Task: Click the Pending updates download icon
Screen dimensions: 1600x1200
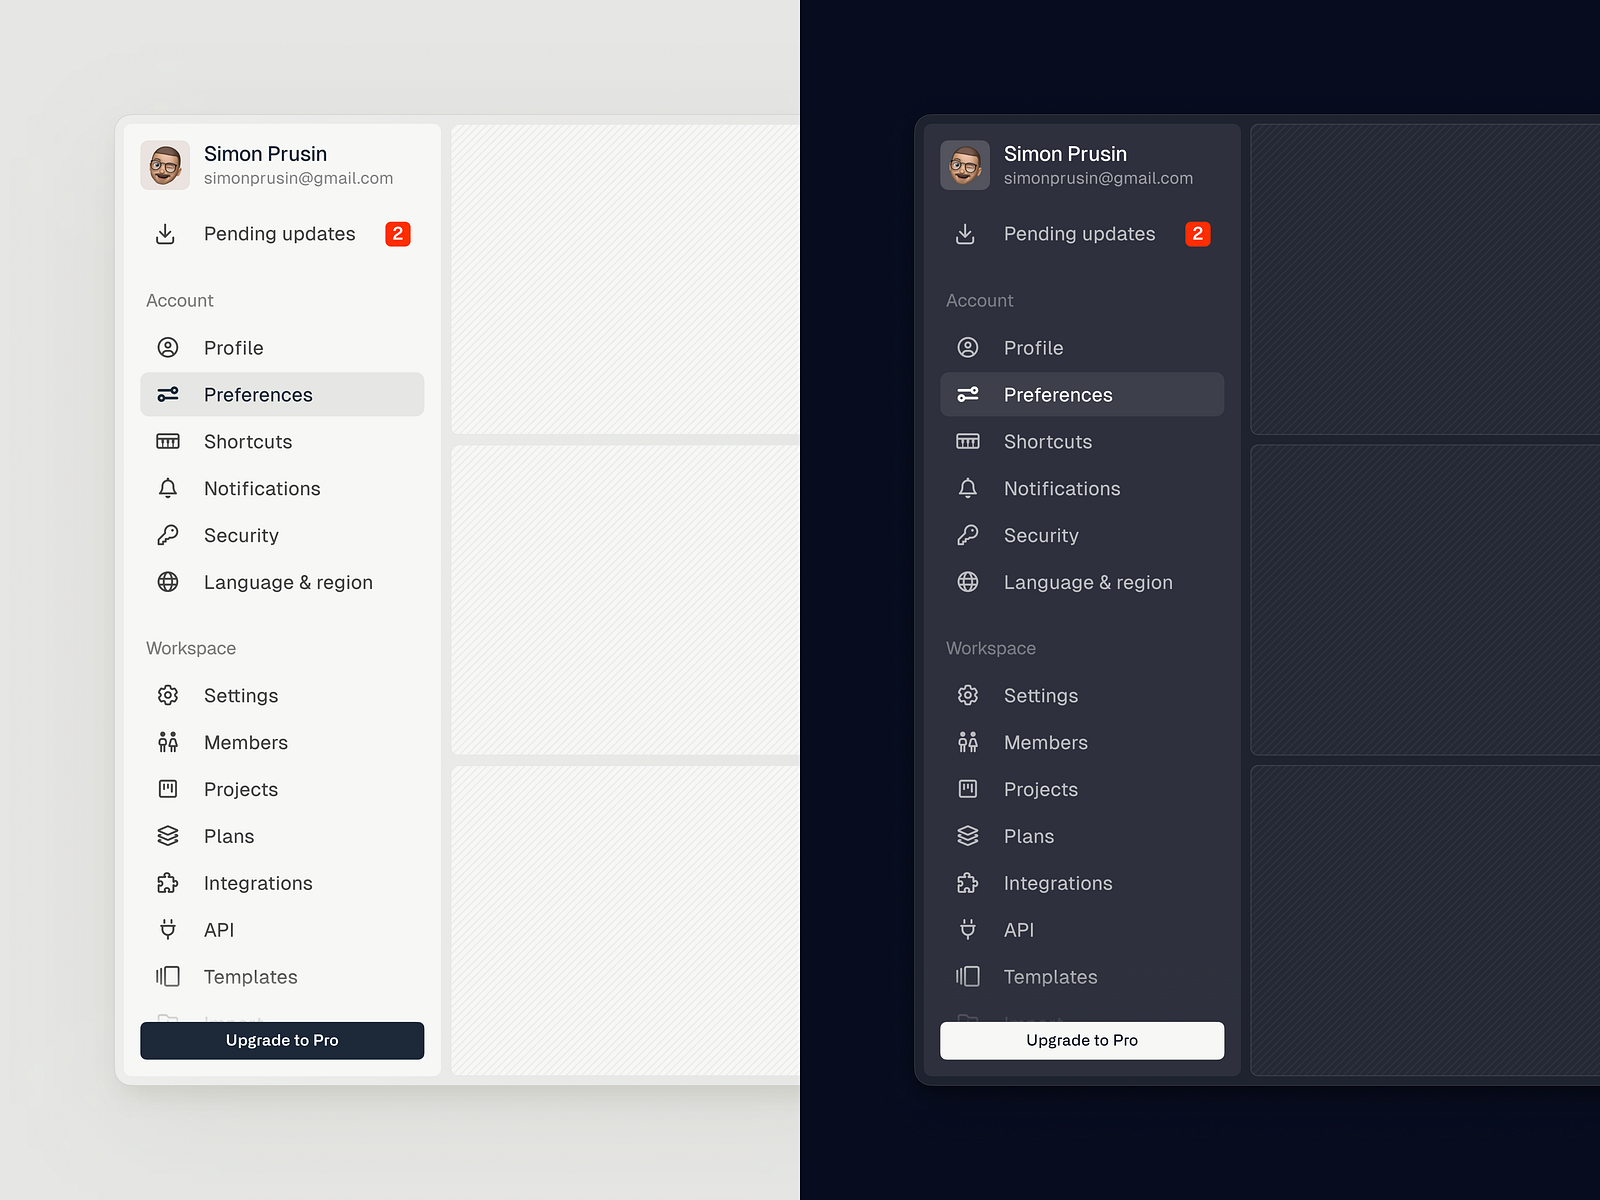Action: [166, 234]
